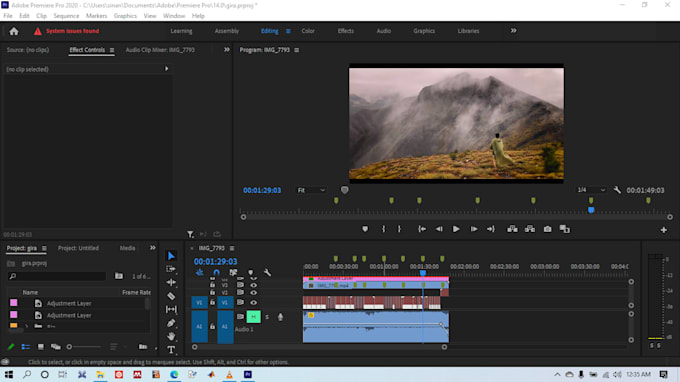Toggle Mute on Audio 1 track
Viewport: 680px width, 382px height.
[x=254, y=317]
